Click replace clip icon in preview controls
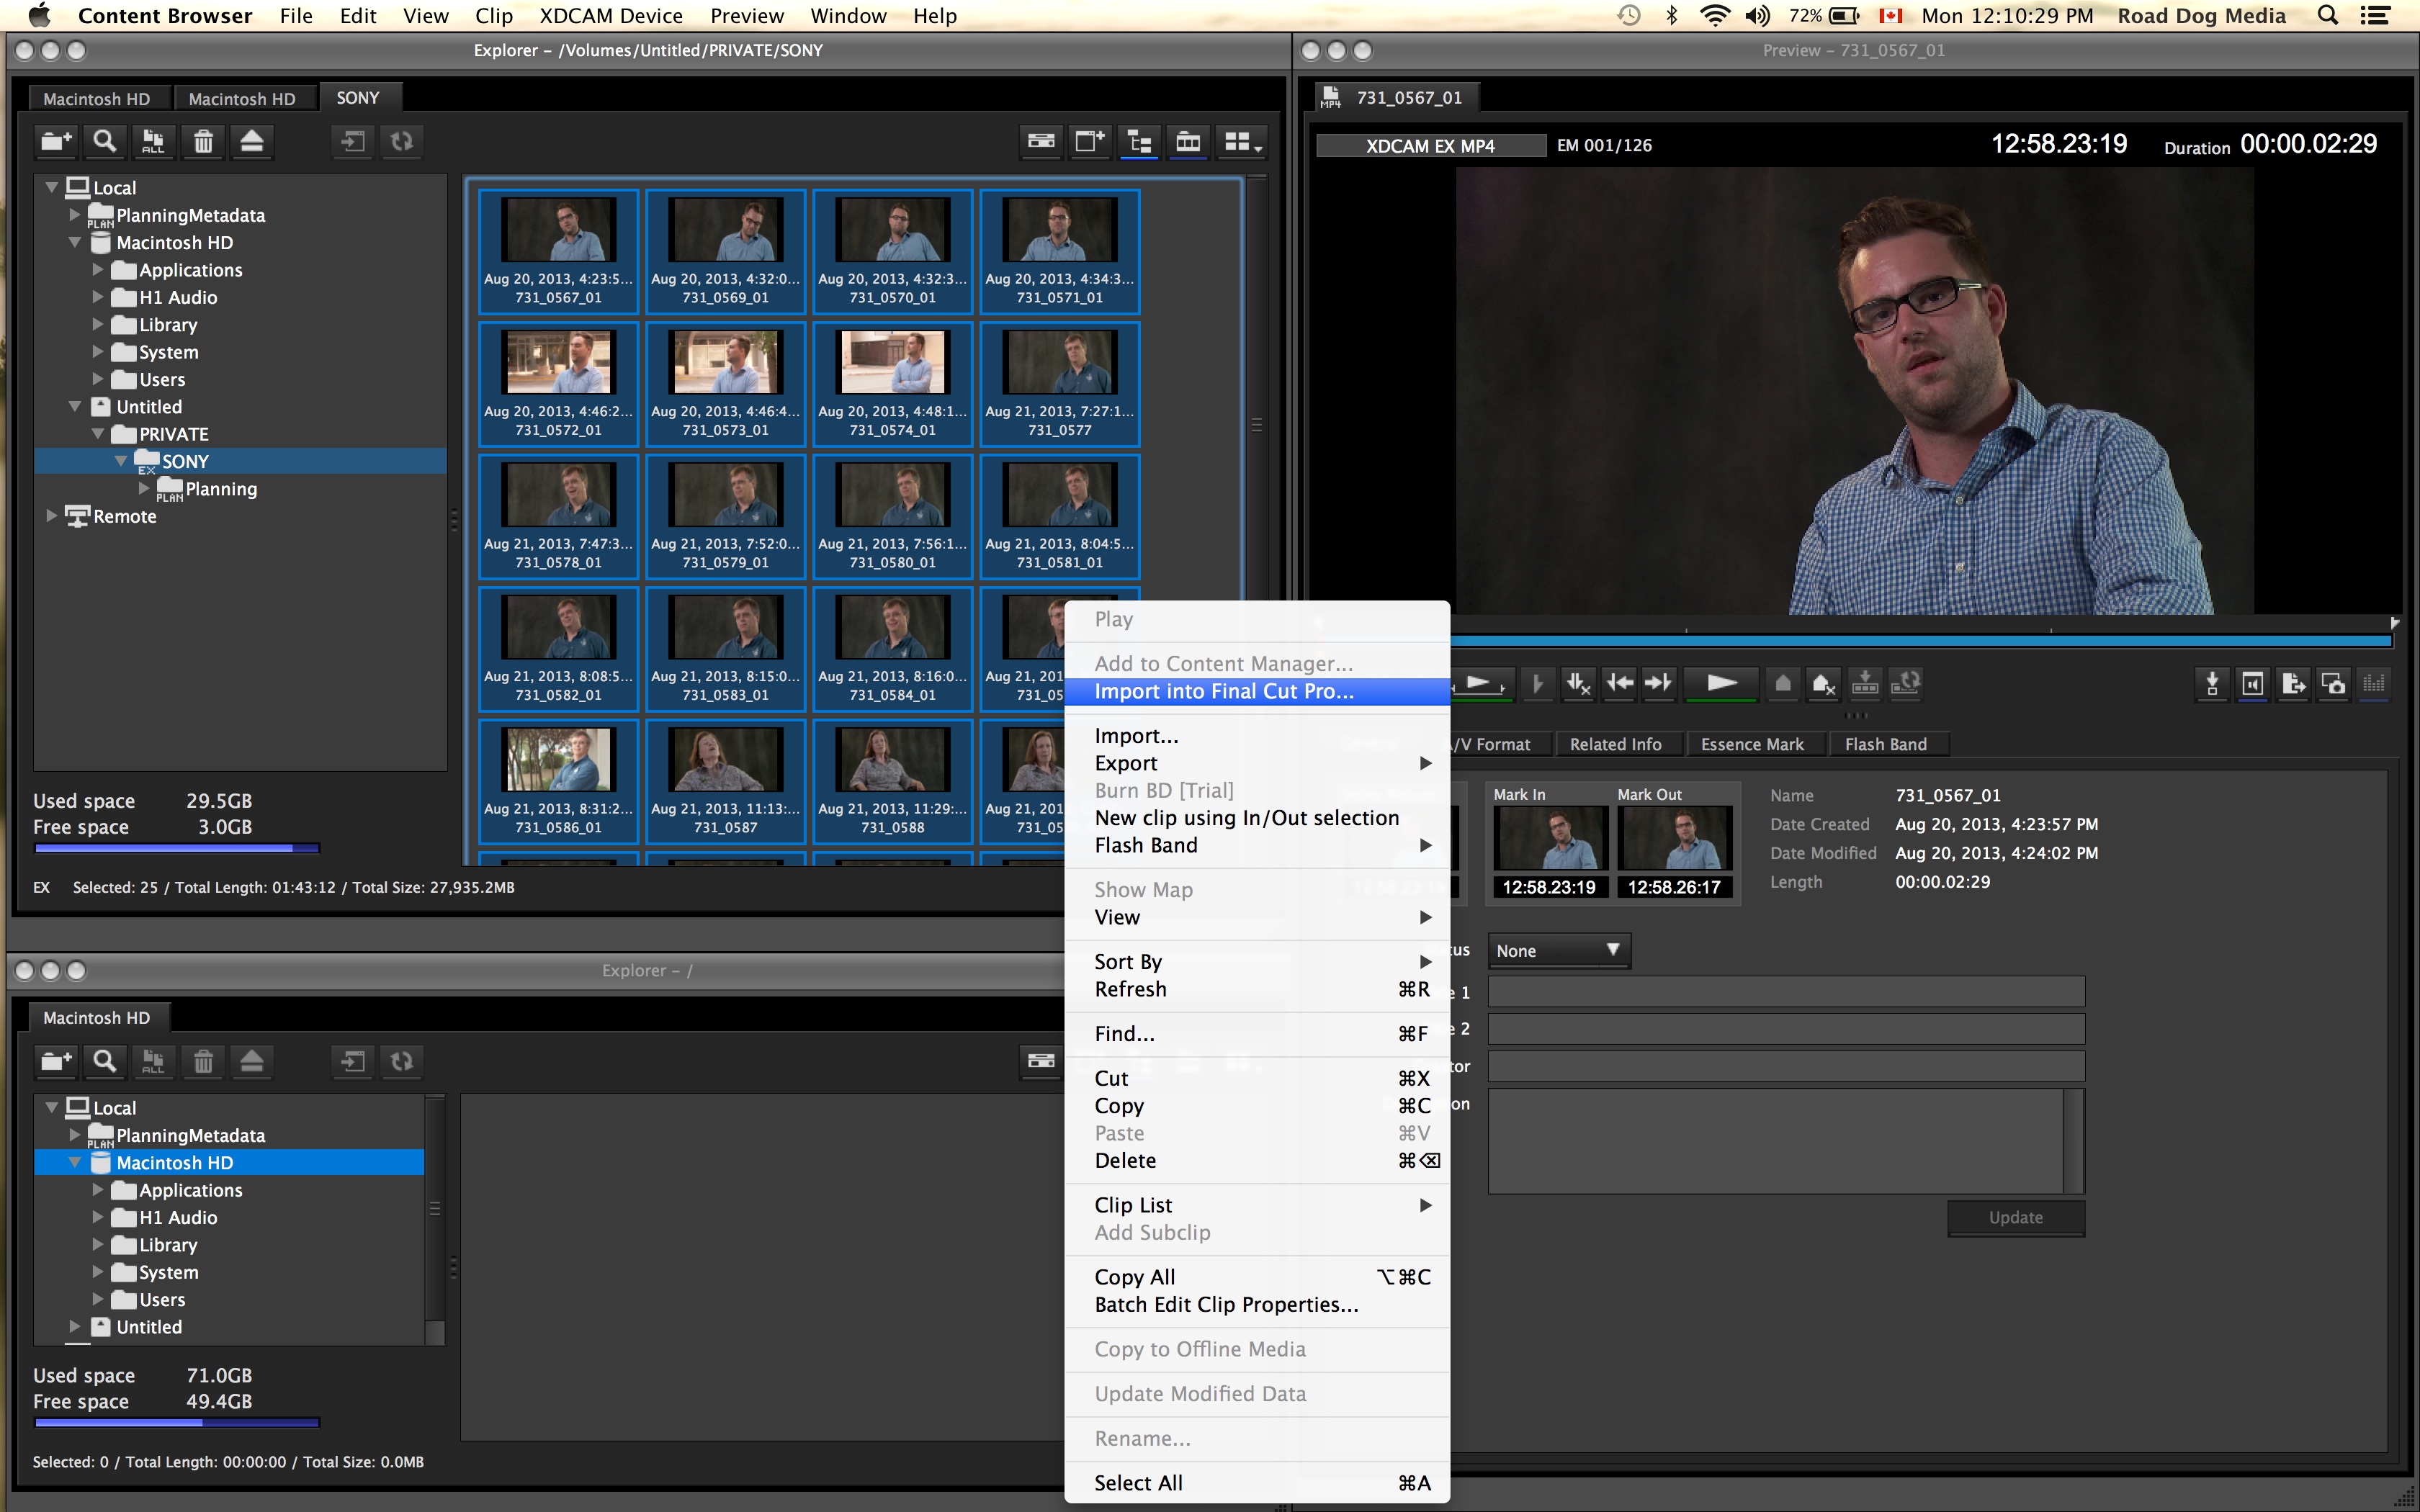This screenshot has width=2420, height=1512. click(1906, 683)
